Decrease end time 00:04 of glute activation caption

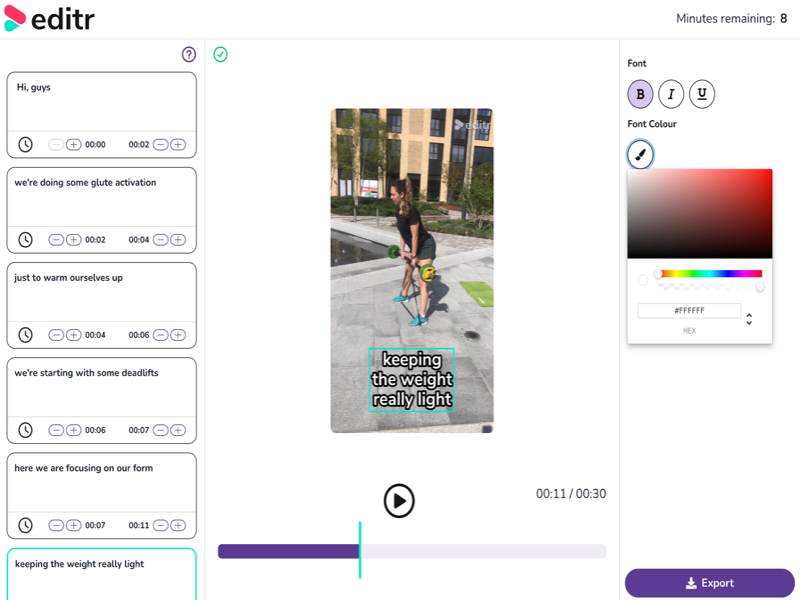161,239
